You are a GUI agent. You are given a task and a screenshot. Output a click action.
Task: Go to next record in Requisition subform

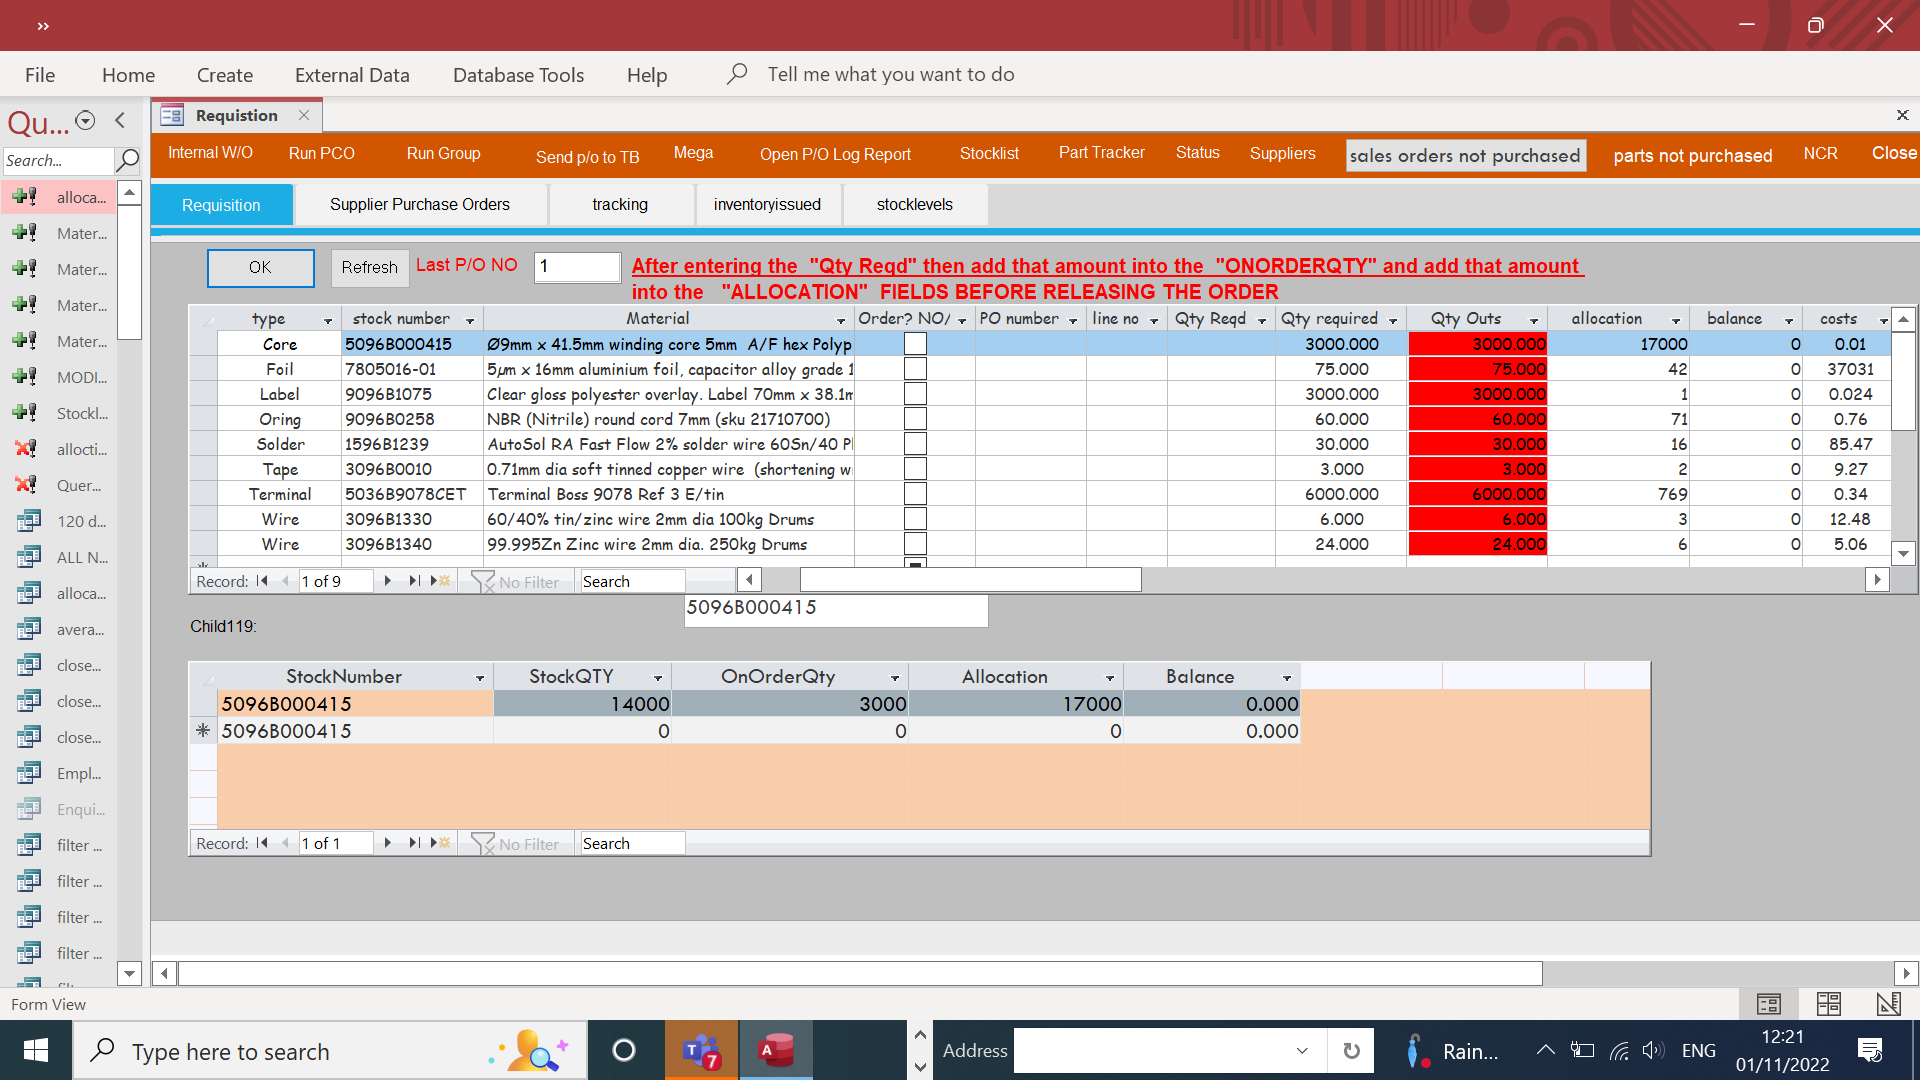coord(387,581)
